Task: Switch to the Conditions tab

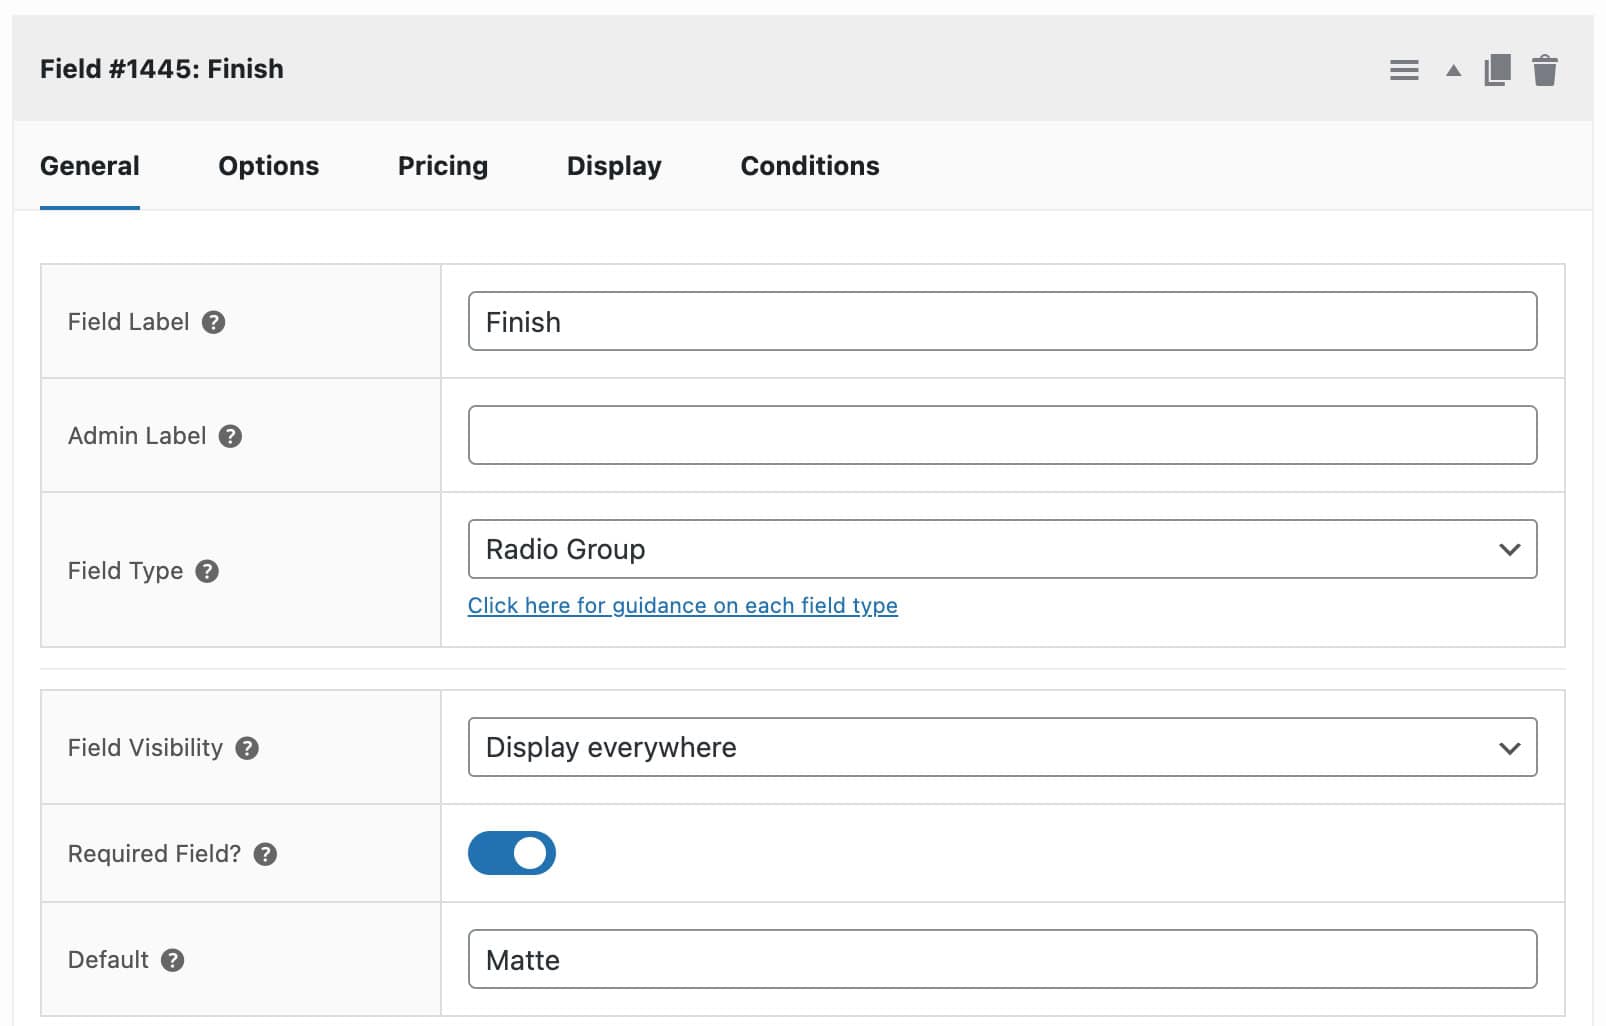Action: tap(809, 166)
